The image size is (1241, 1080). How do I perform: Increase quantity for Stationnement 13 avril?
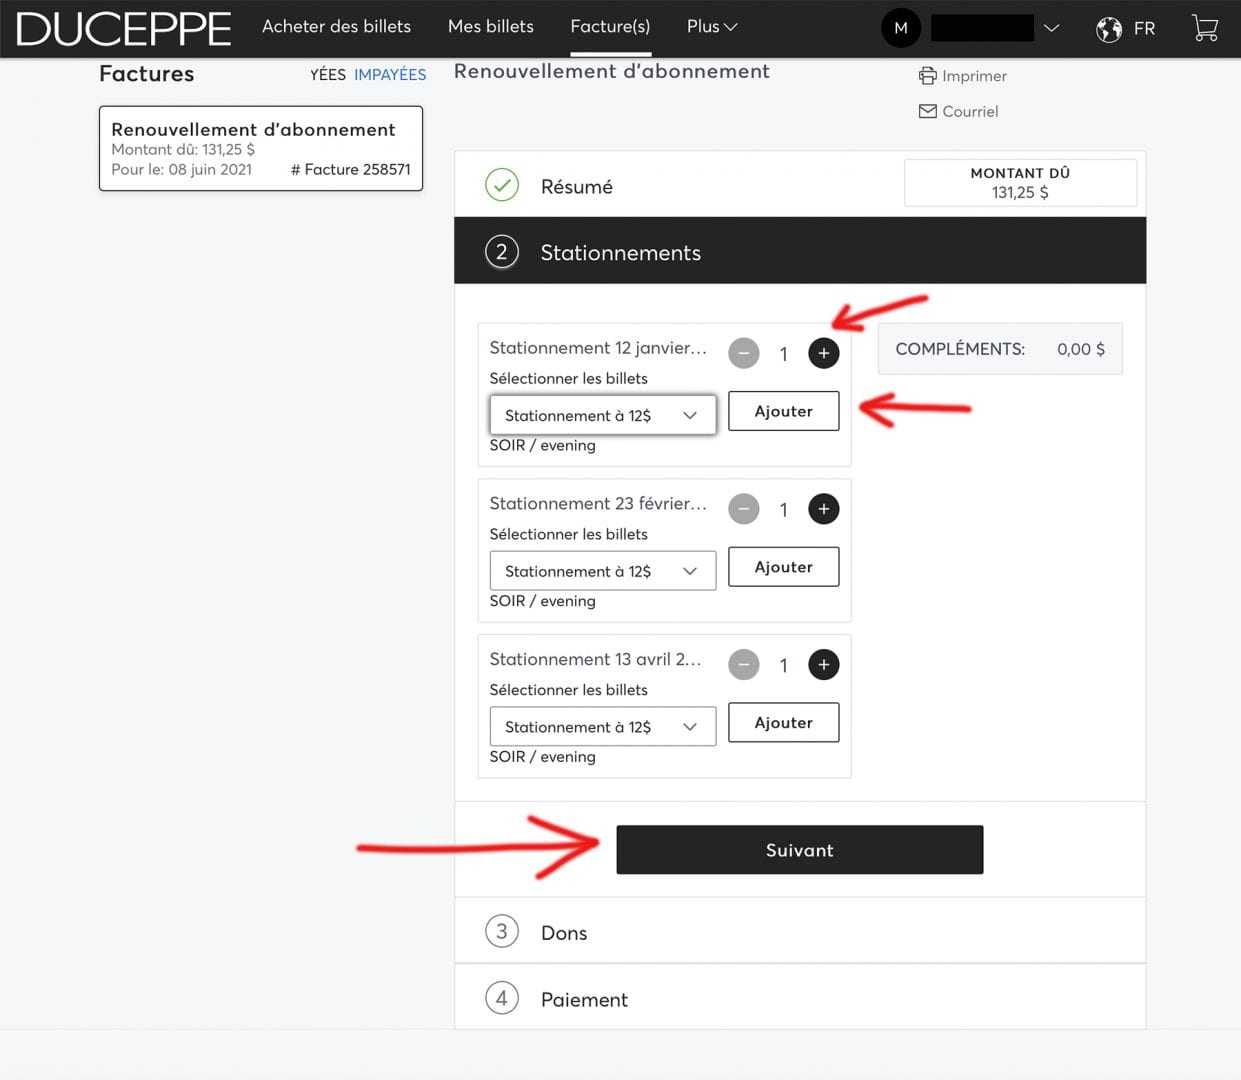[823, 665]
